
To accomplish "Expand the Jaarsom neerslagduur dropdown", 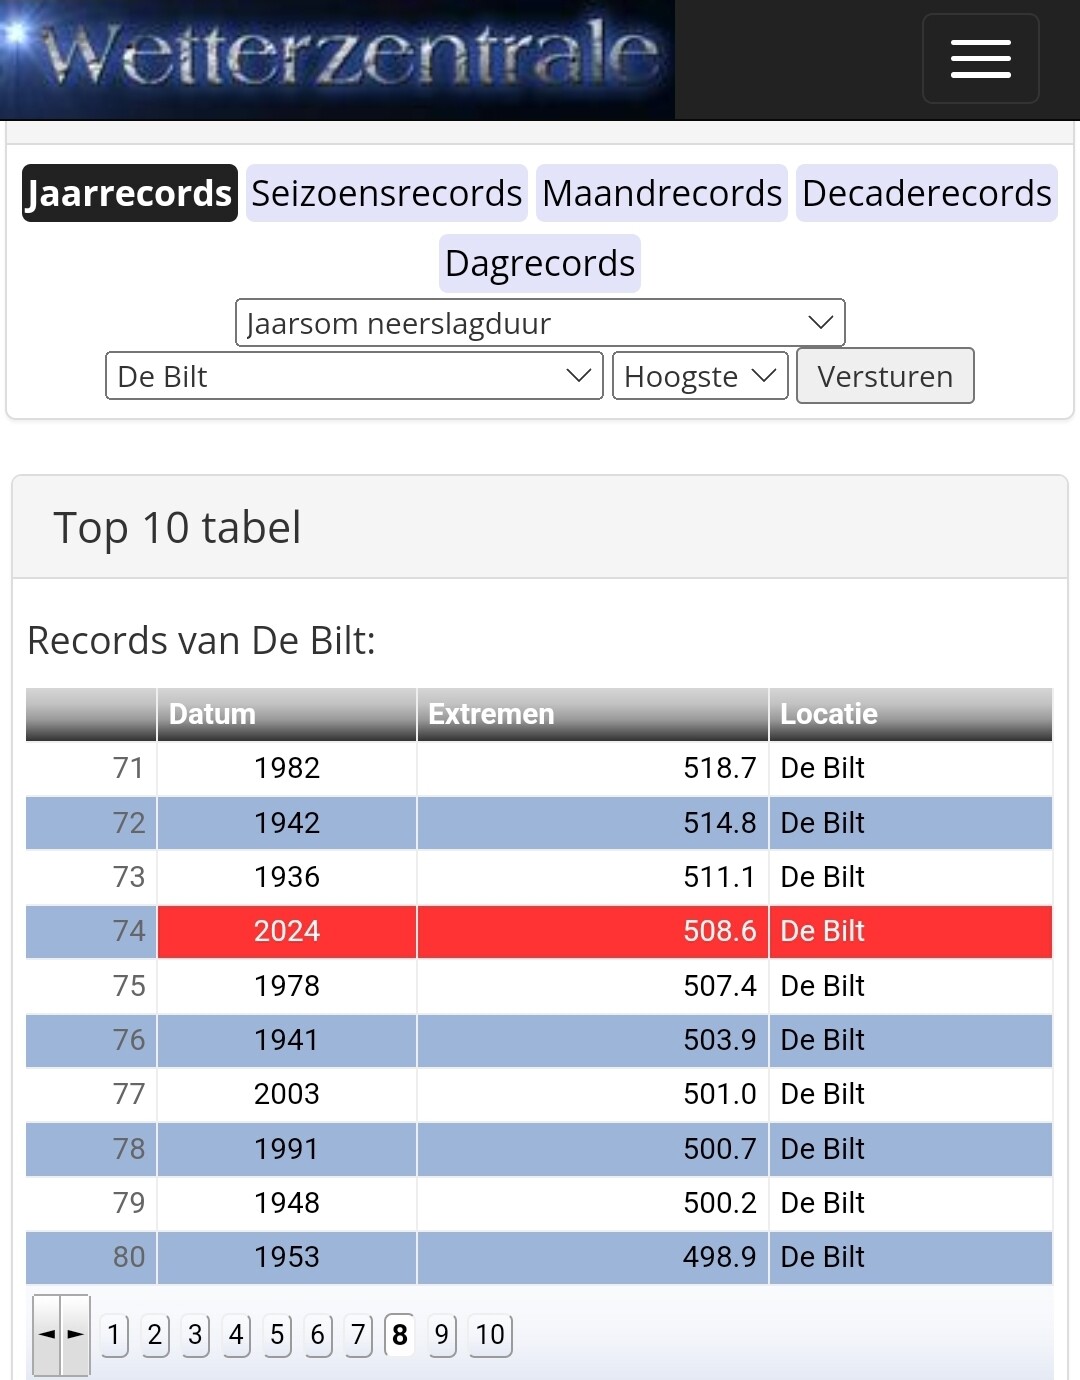I will coord(540,323).
